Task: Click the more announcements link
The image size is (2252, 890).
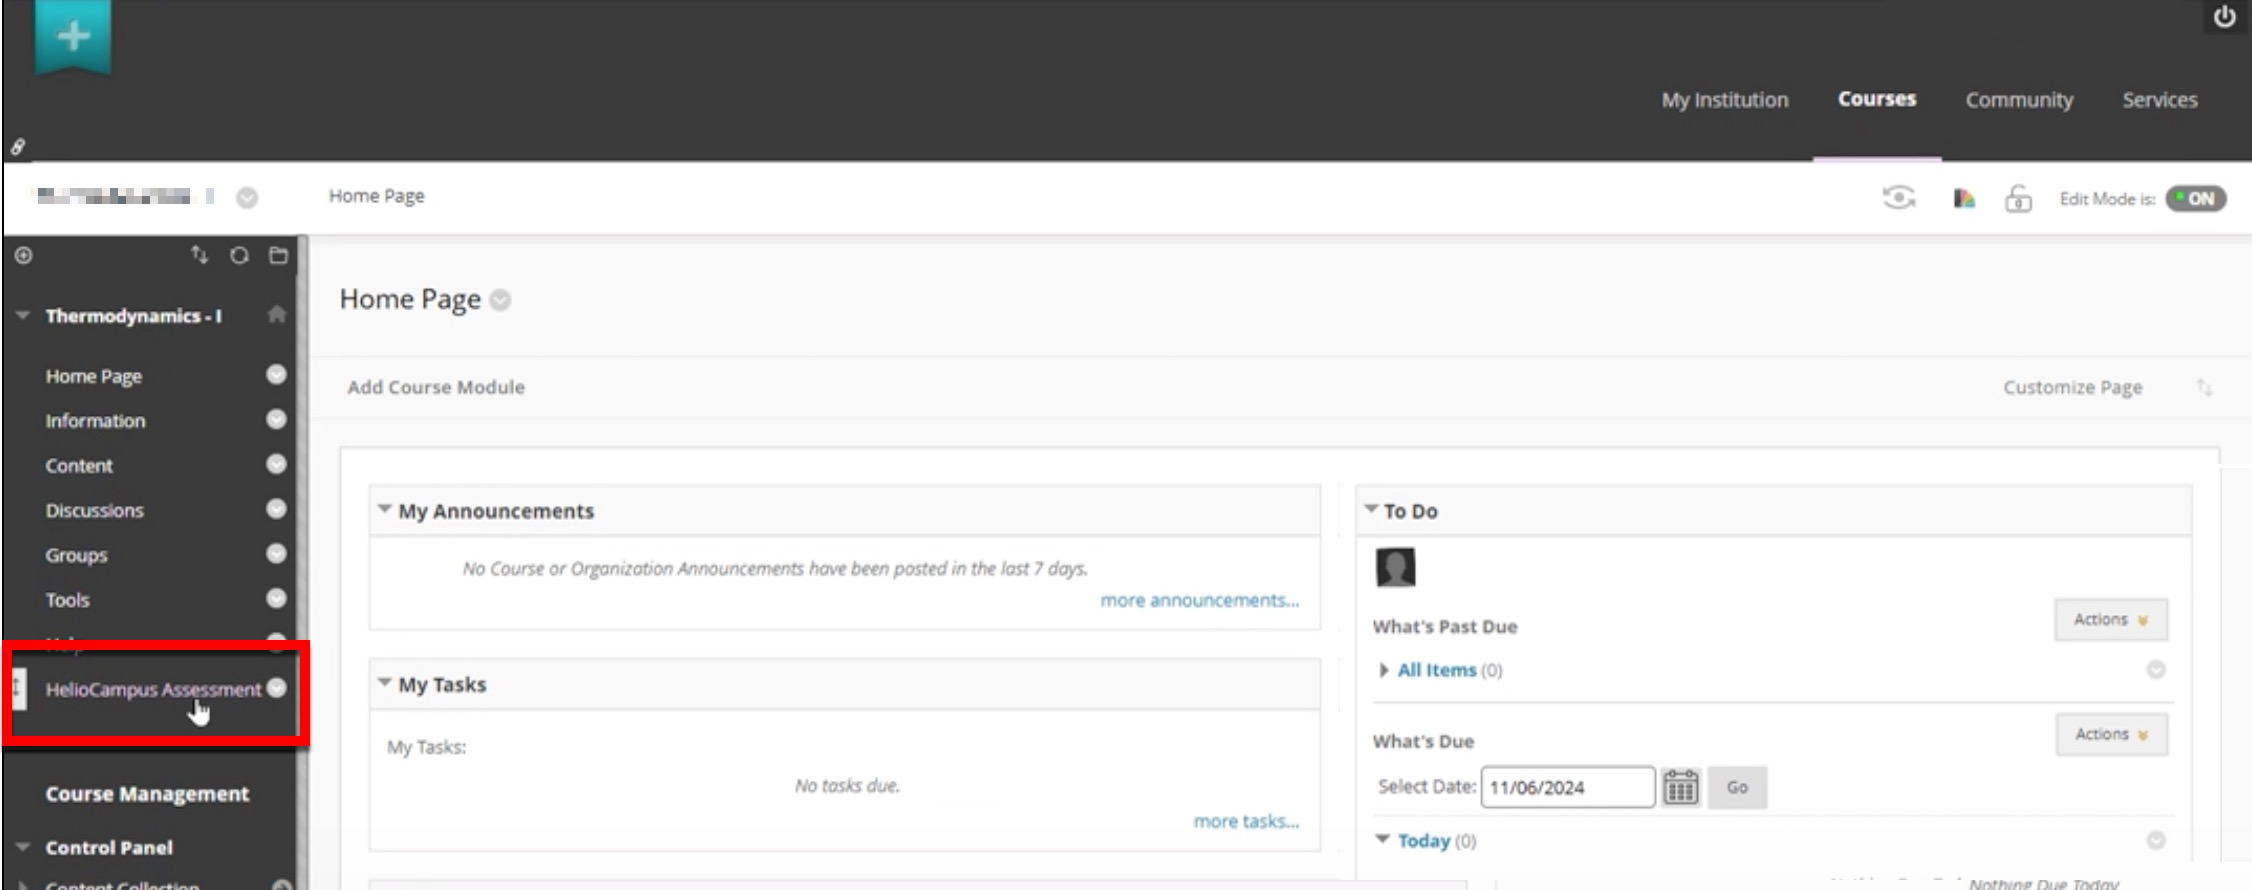Action: 1199,600
